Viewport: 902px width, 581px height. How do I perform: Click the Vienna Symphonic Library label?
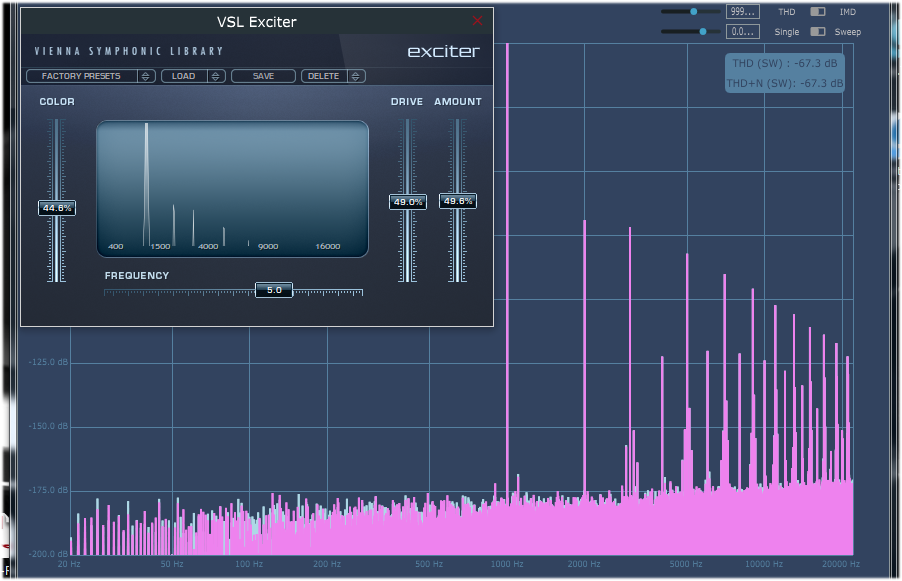coord(128,51)
